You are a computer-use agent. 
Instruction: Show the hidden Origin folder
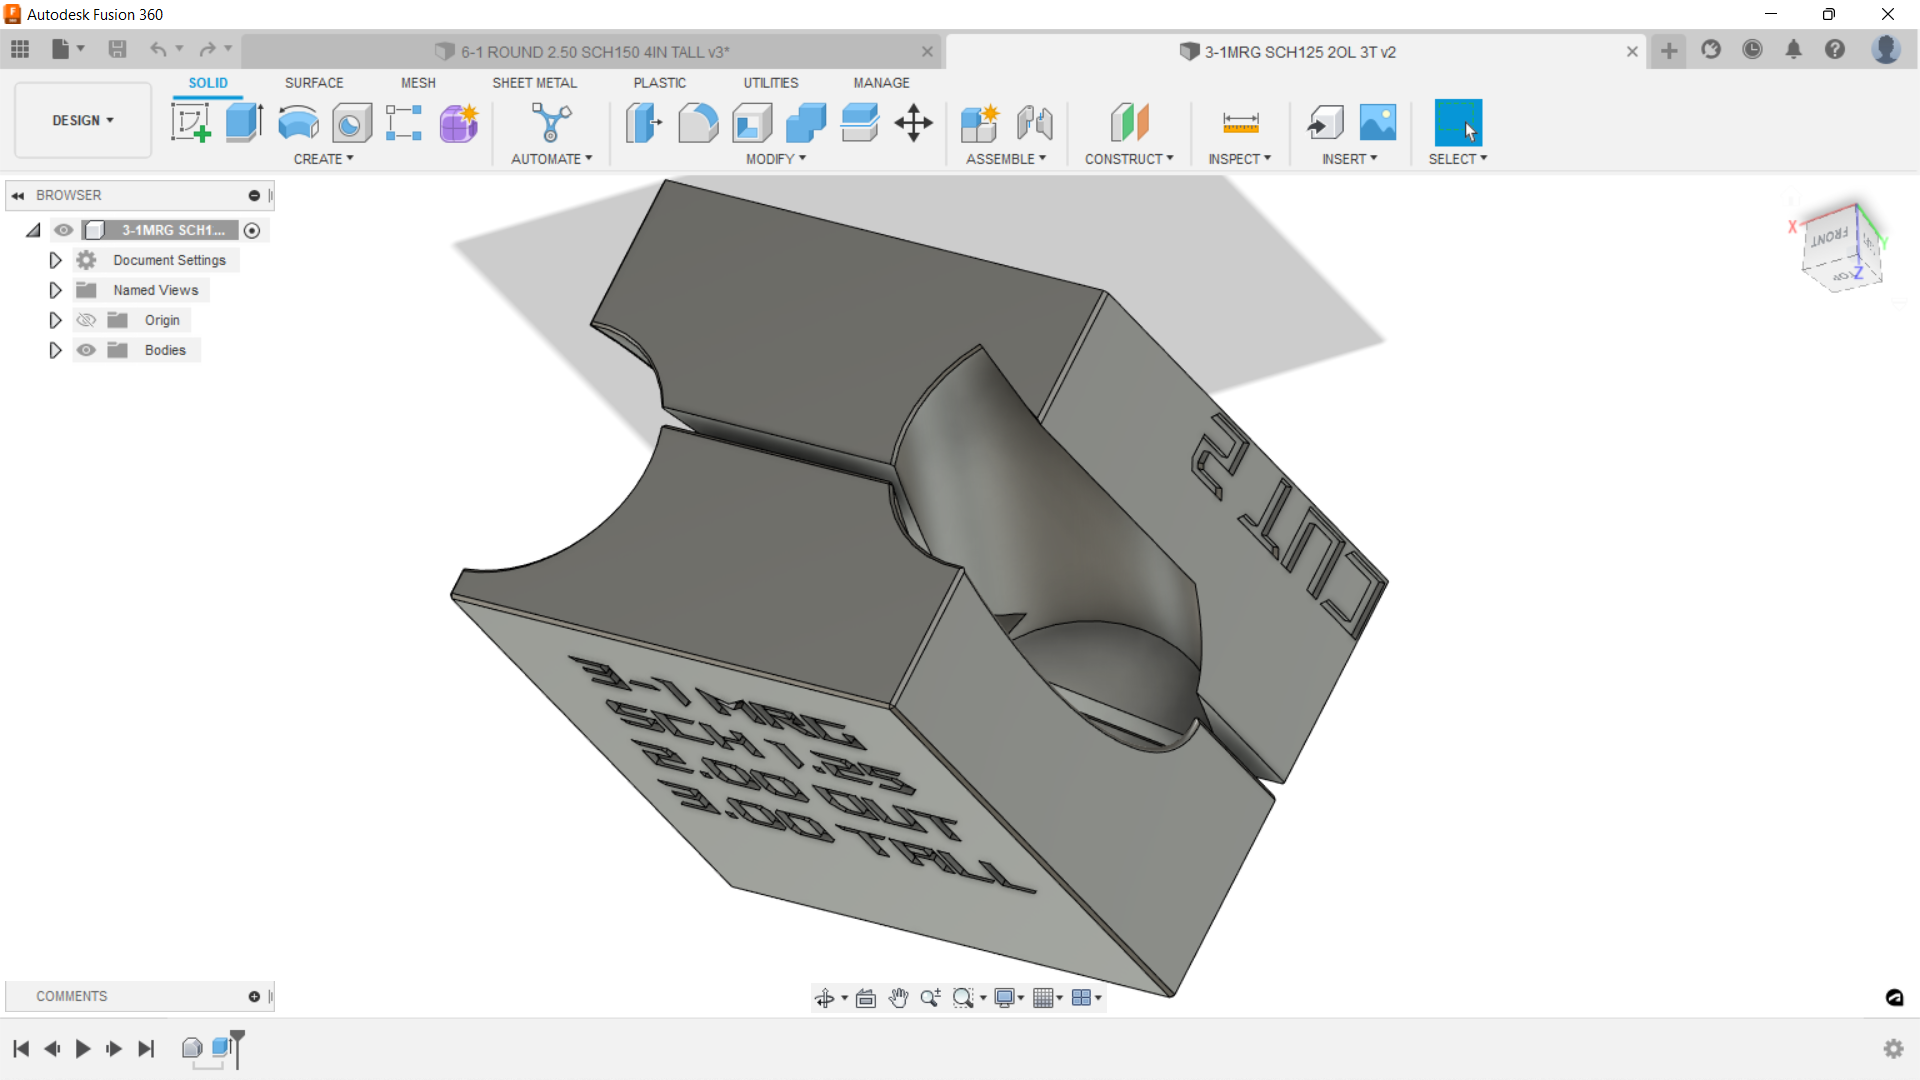tap(87, 320)
